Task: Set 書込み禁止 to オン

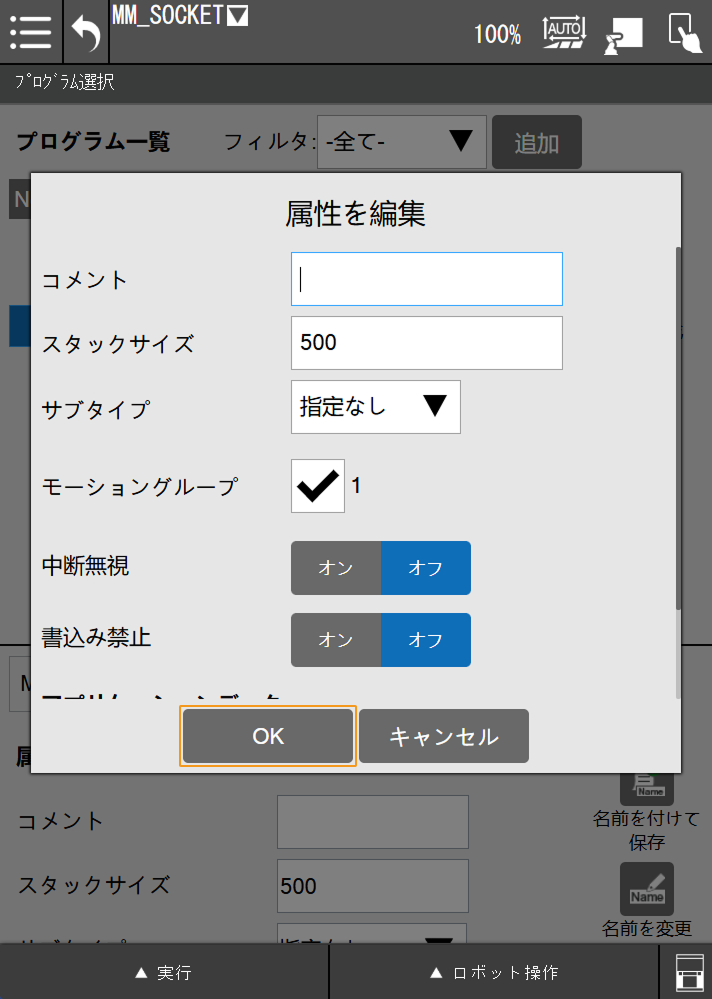Action: tap(336, 640)
